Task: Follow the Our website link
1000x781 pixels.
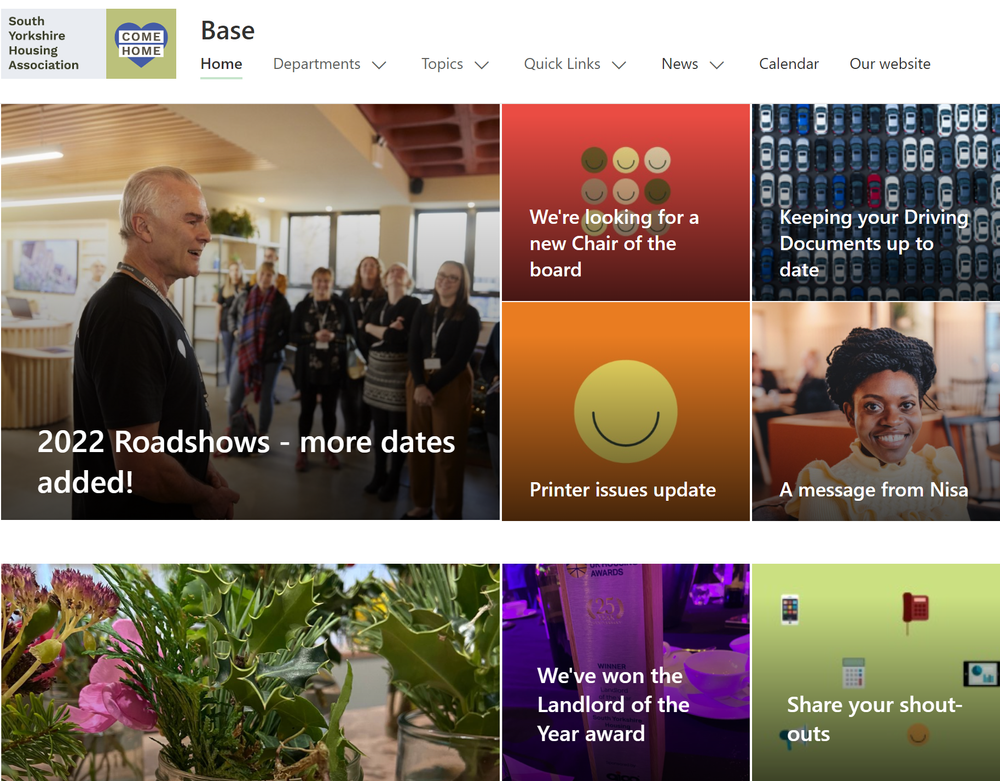Action: click(890, 64)
